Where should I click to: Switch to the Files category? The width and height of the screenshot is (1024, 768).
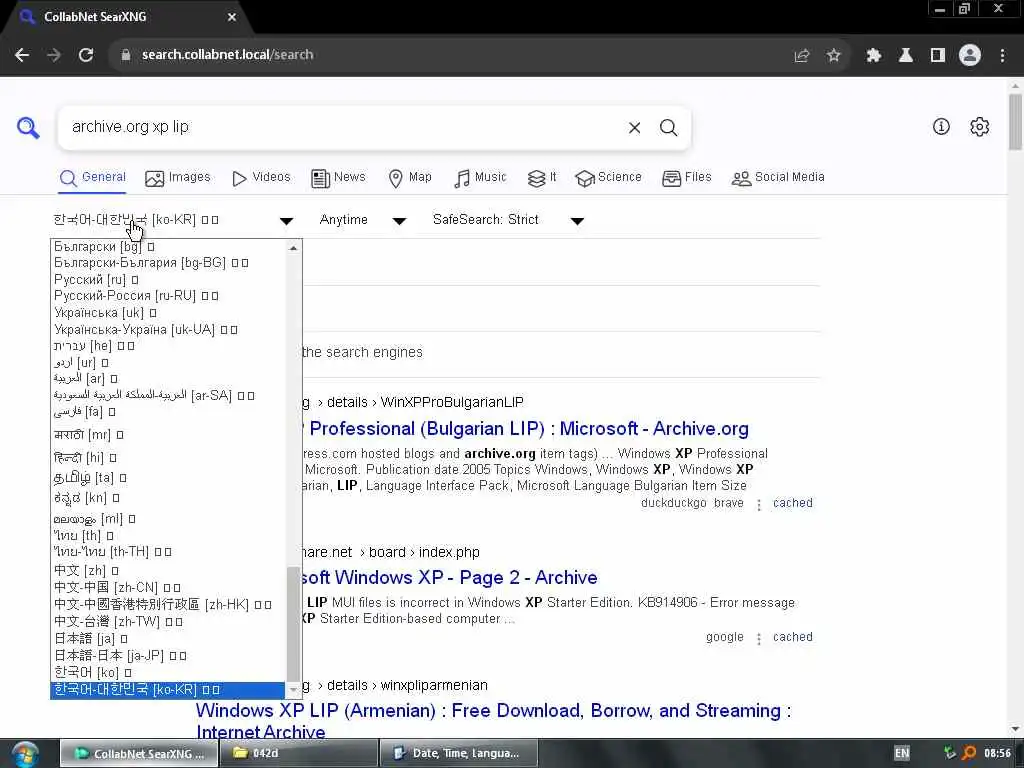[x=686, y=178]
